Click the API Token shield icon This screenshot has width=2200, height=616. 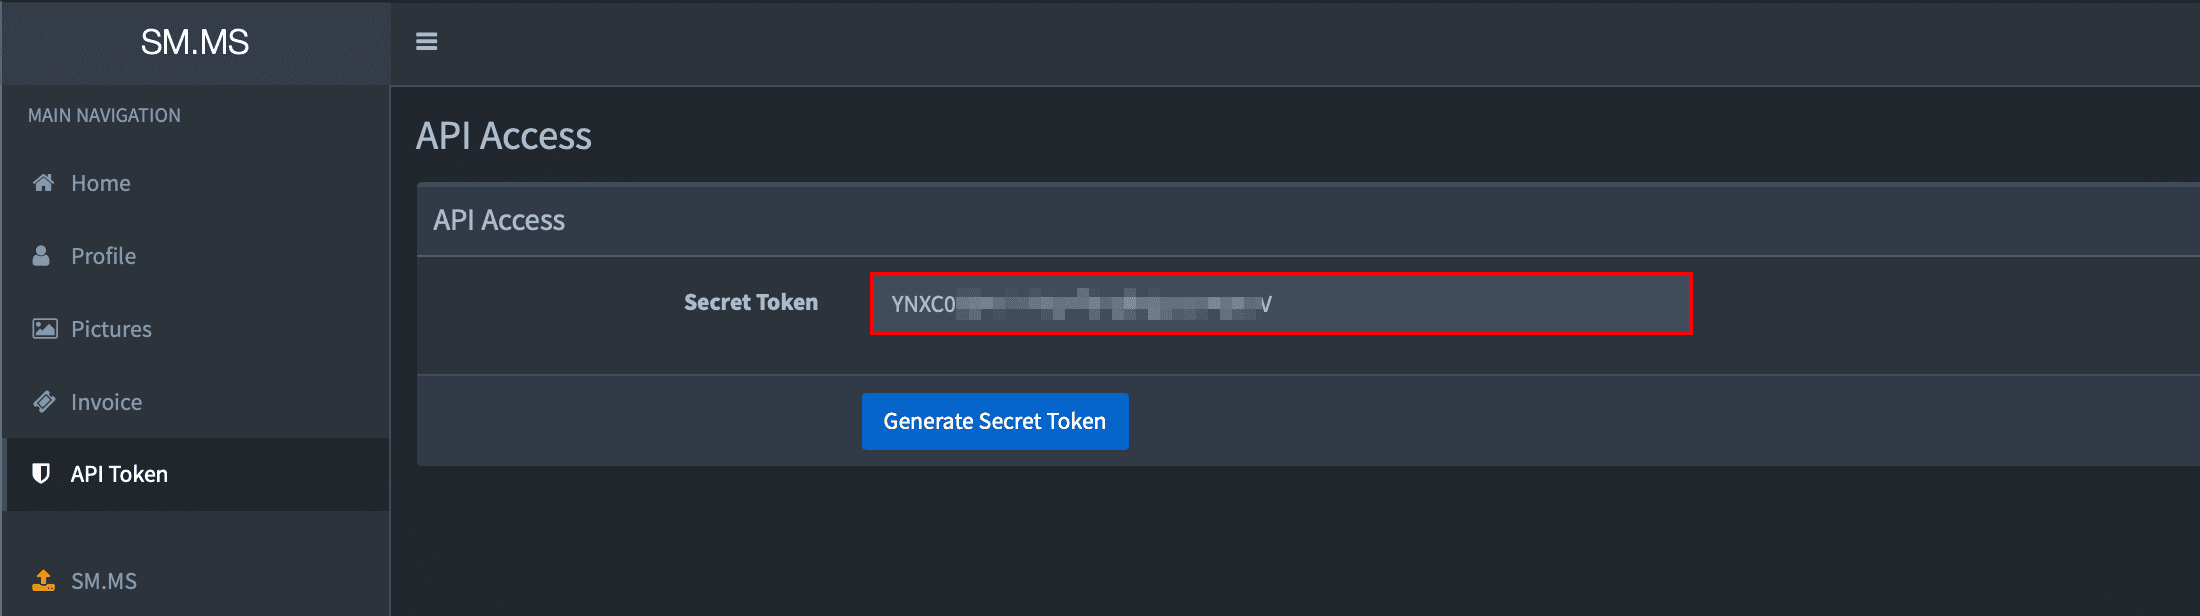click(x=41, y=474)
